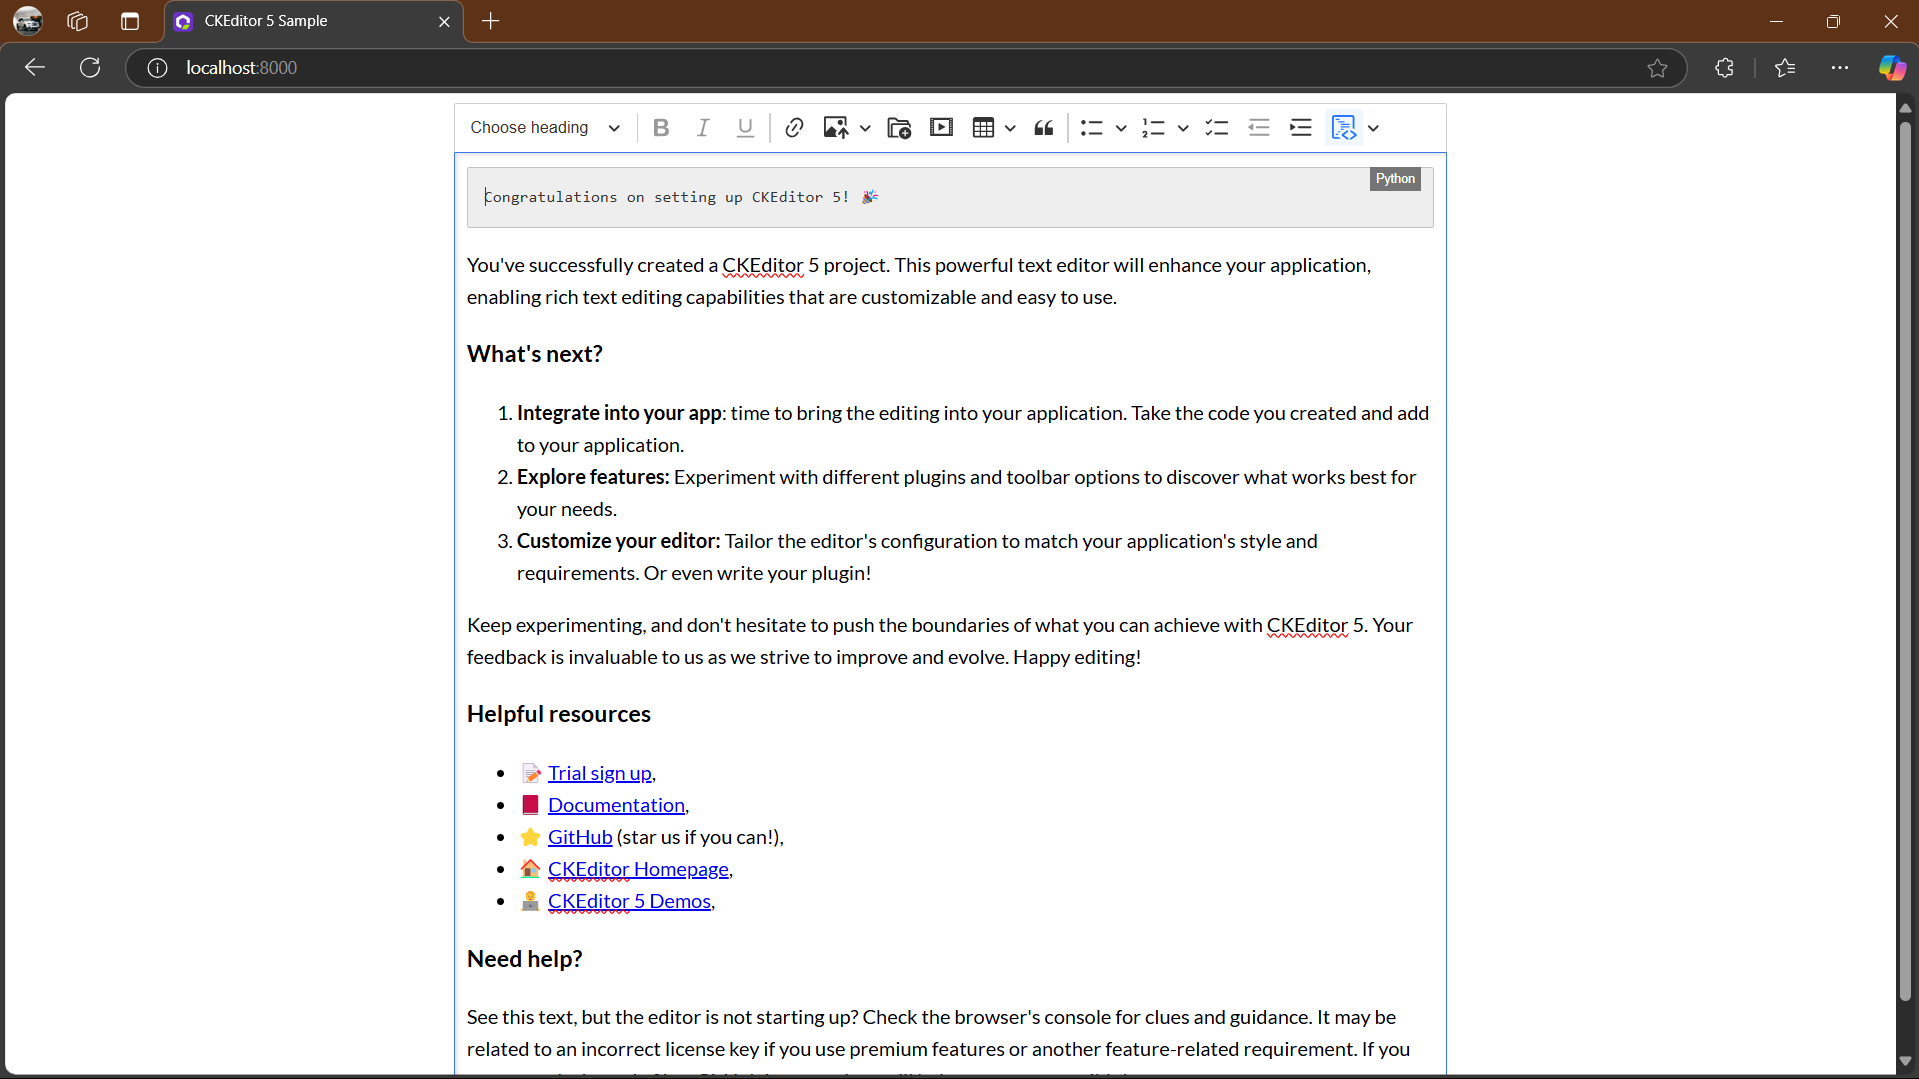Toggle the numbered list formatting

click(x=1155, y=128)
